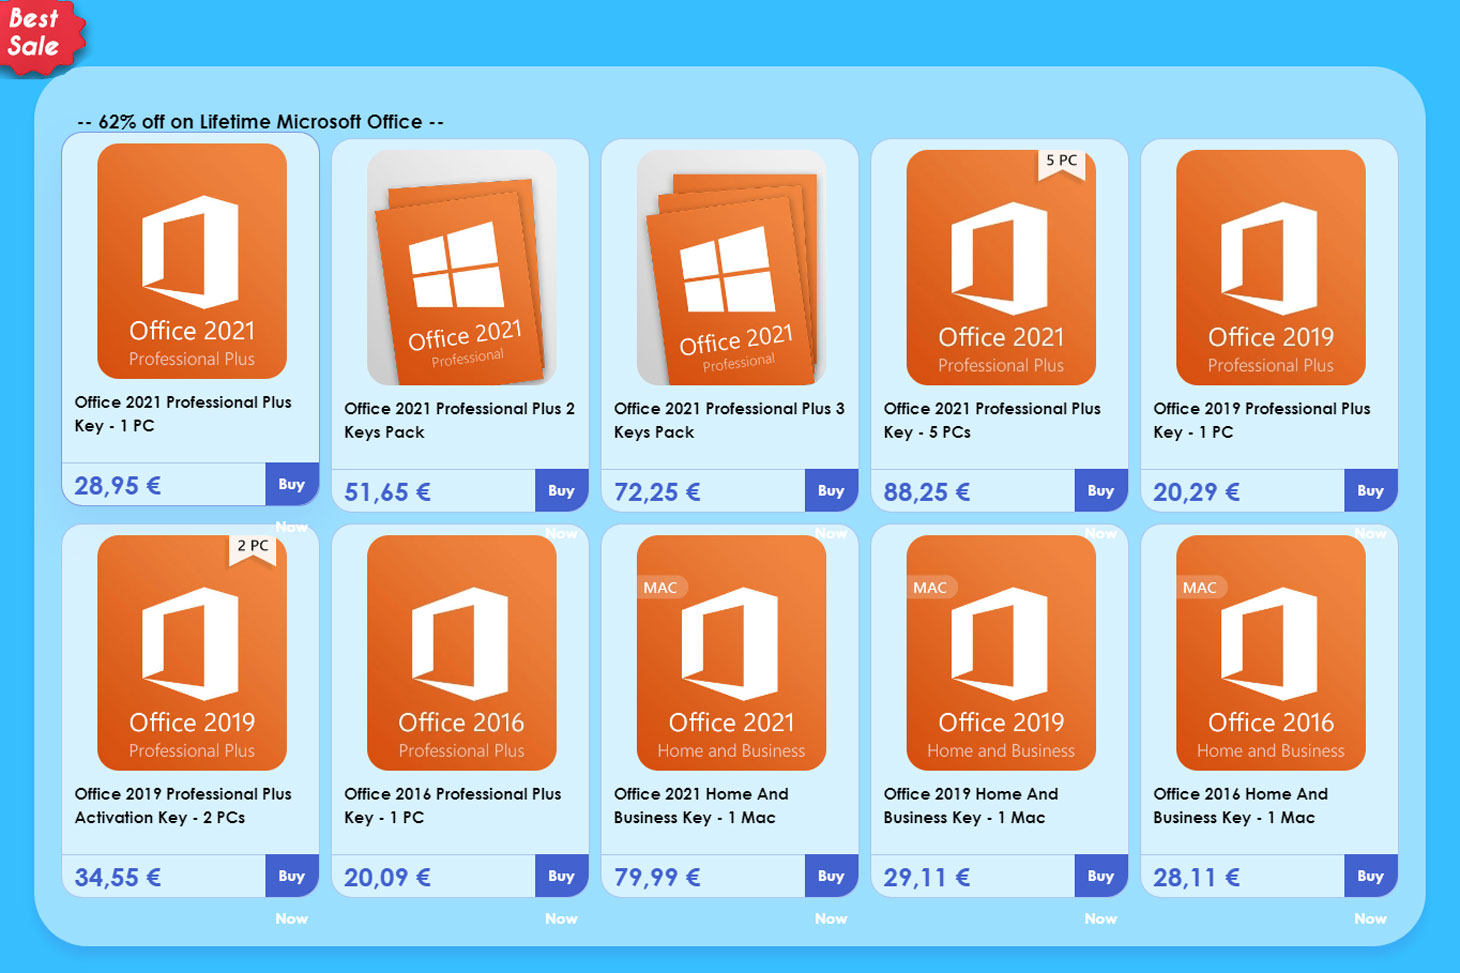Click the '62% off on Lifetime Microsoft Office' heading
Viewport: 1460px width, 973px height.
261,122
